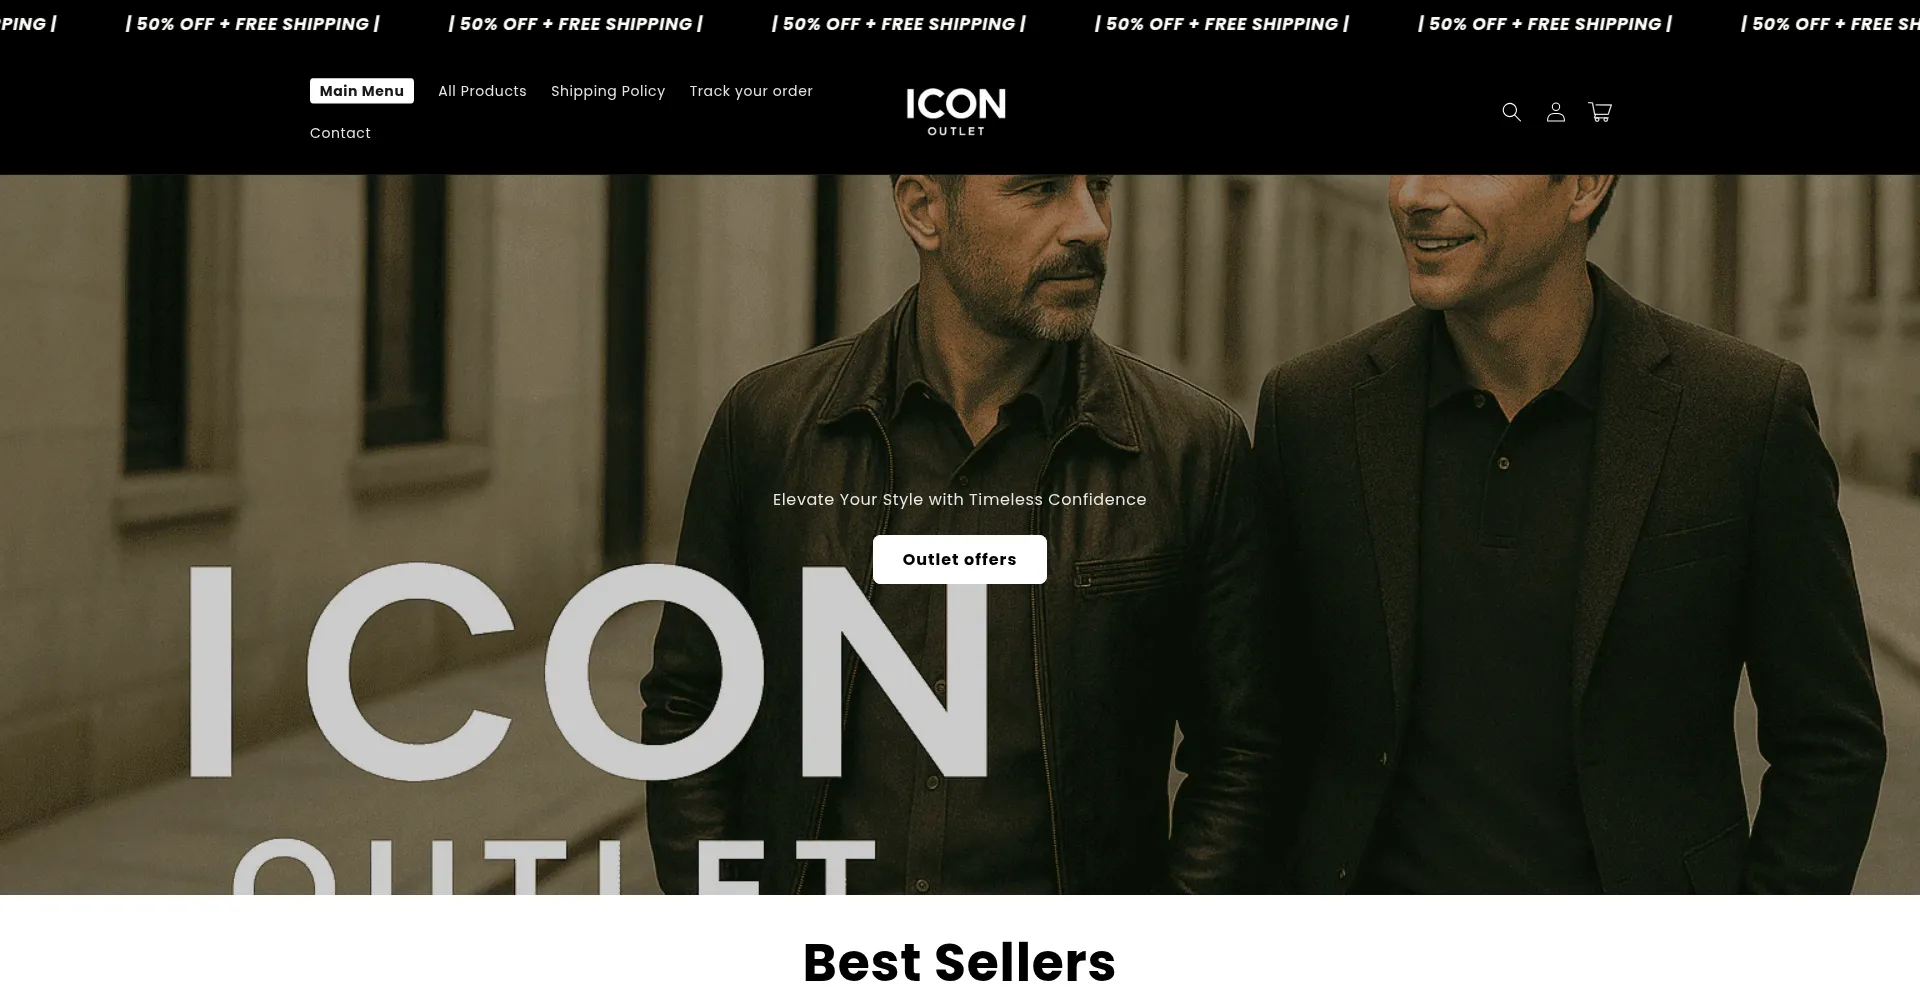The height and width of the screenshot is (993, 1920).
Task: Open the account login icon
Action: [1555, 112]
